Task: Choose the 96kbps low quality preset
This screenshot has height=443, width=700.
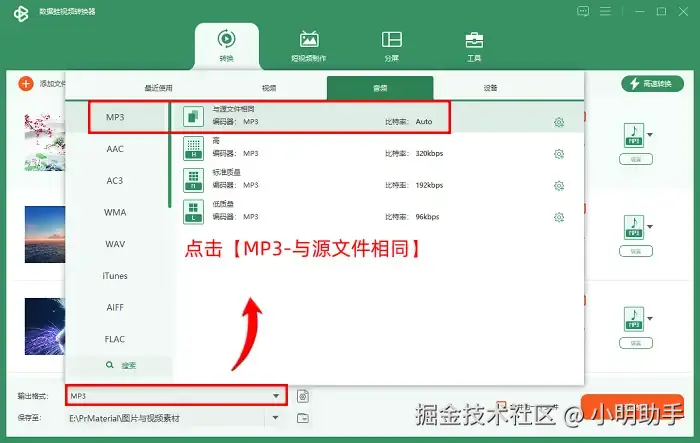Action: pos(377,212)
